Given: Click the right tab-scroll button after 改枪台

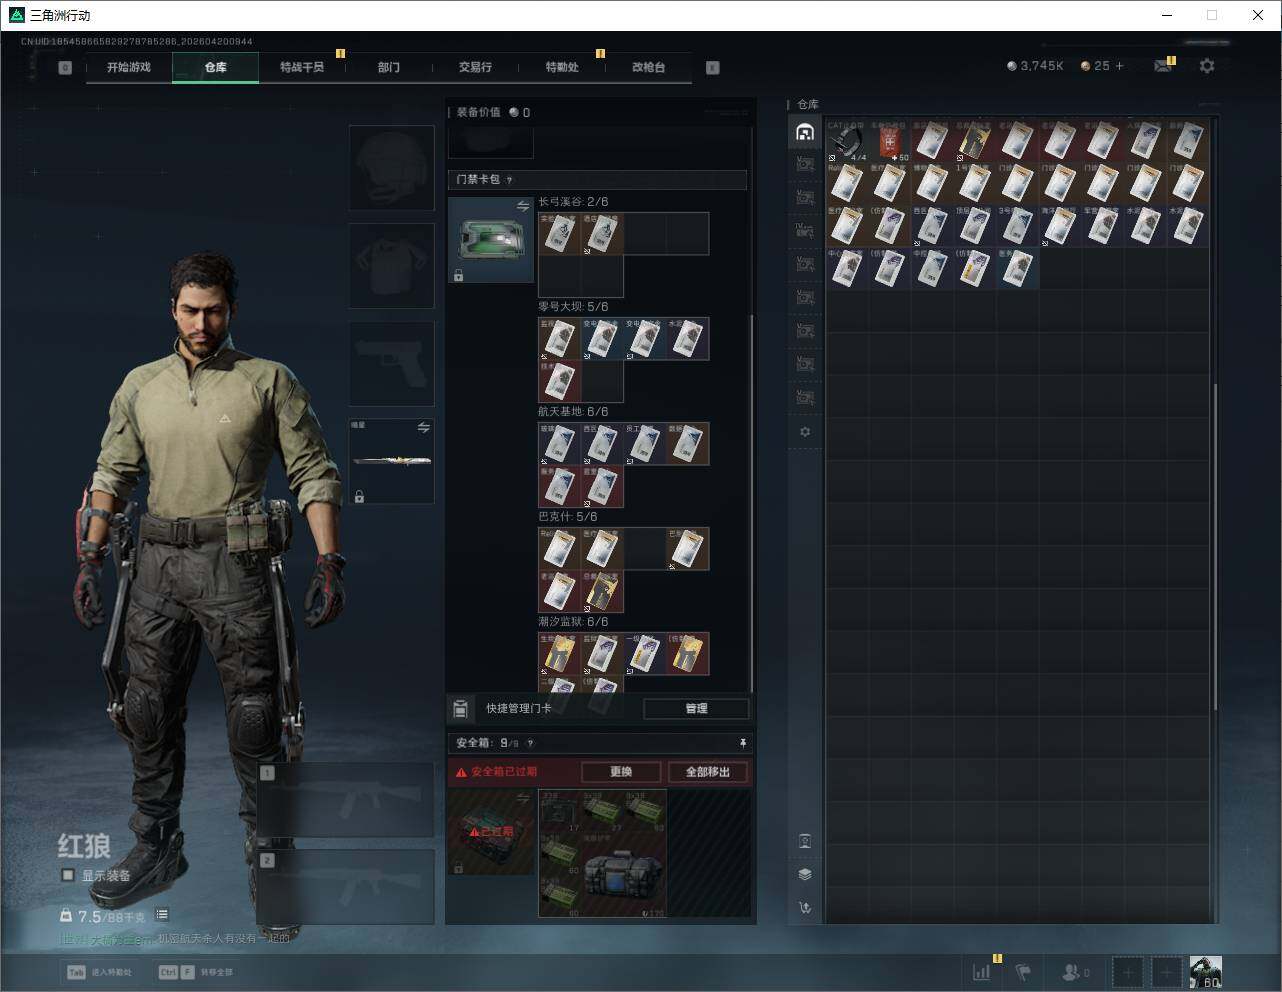Looking at the screenshot, I should (x=713, y=68).
